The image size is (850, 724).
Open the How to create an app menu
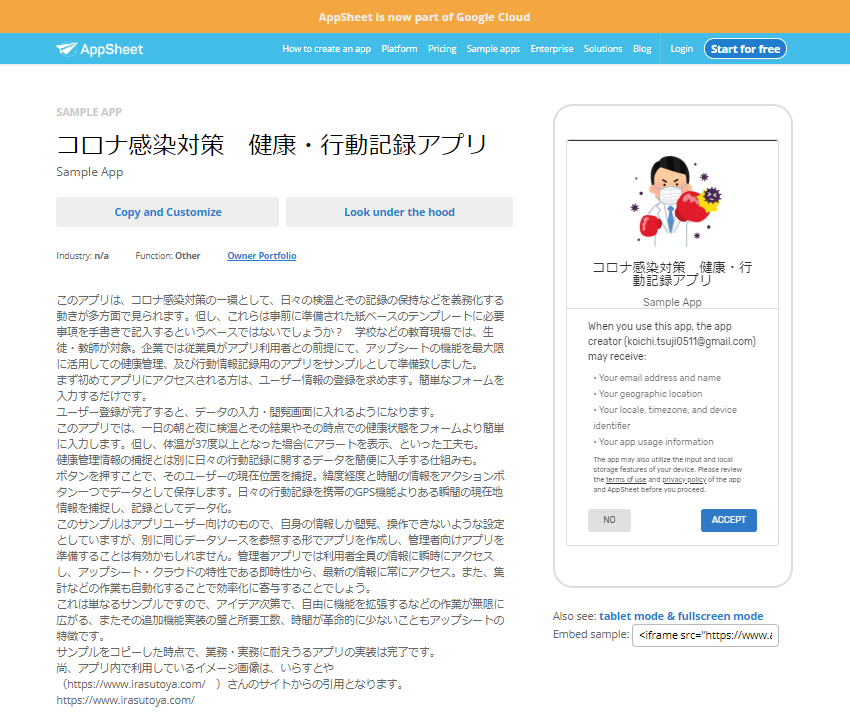(x=326, y=49)
